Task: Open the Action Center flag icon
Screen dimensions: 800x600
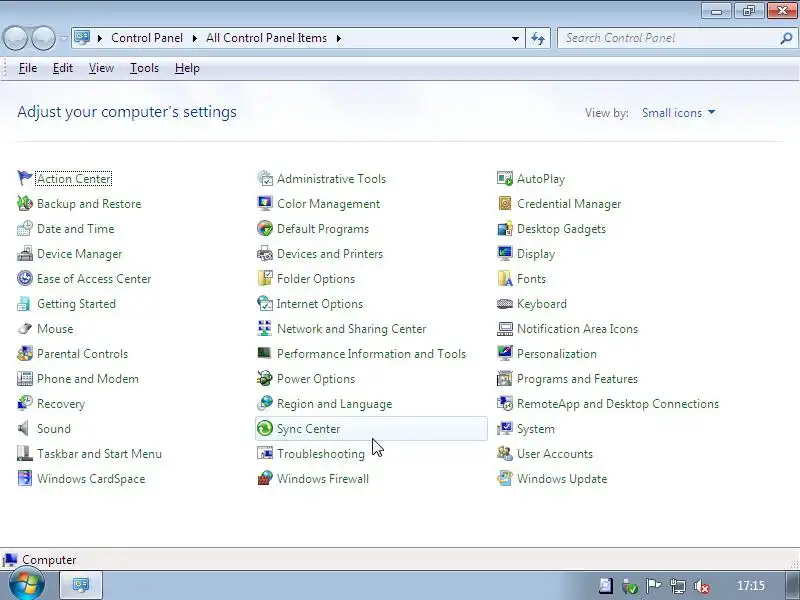Action: coord(24,178)
